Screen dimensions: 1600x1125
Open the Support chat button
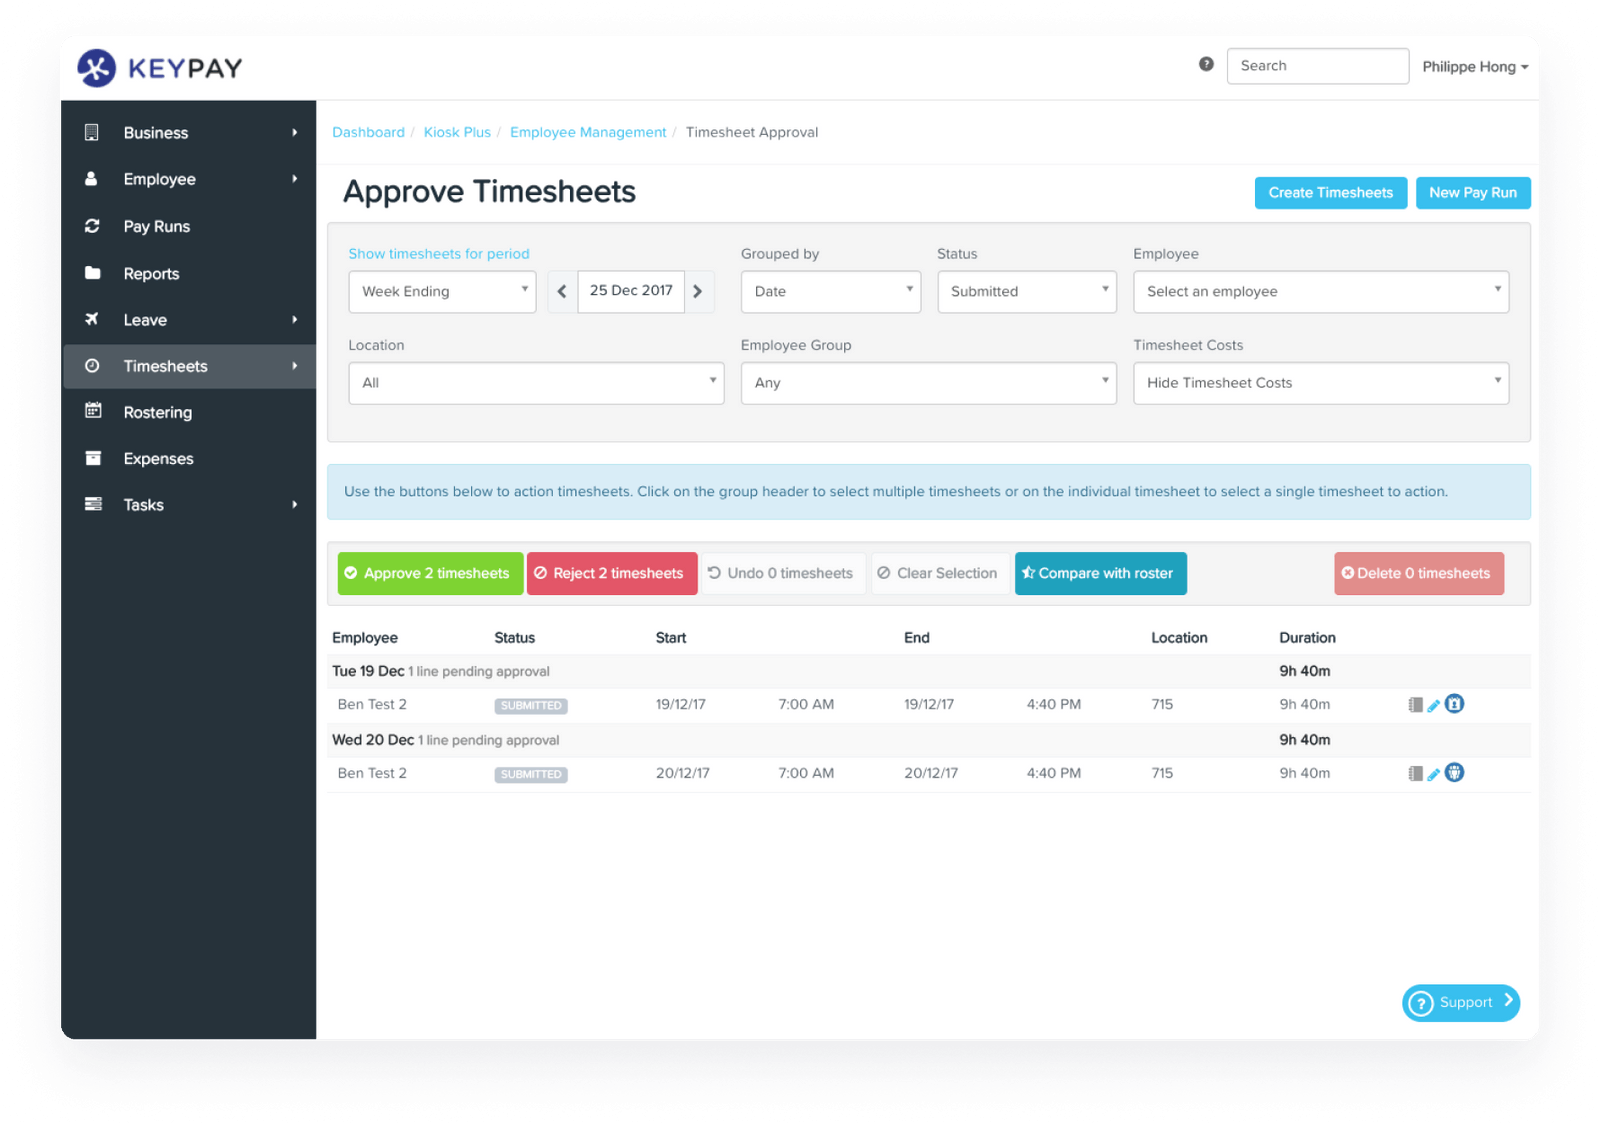point(1461,1003)
